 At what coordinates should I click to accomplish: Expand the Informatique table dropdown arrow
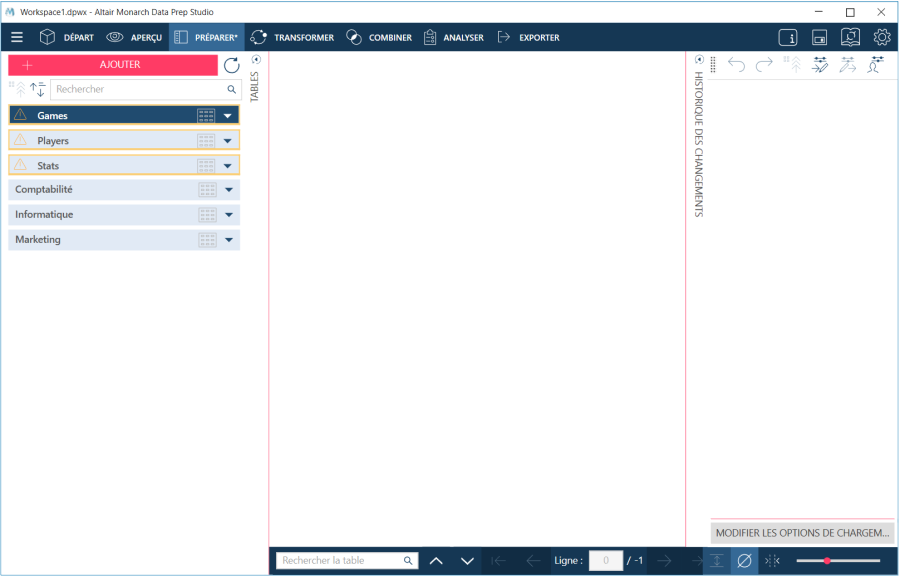coord(229,215)
